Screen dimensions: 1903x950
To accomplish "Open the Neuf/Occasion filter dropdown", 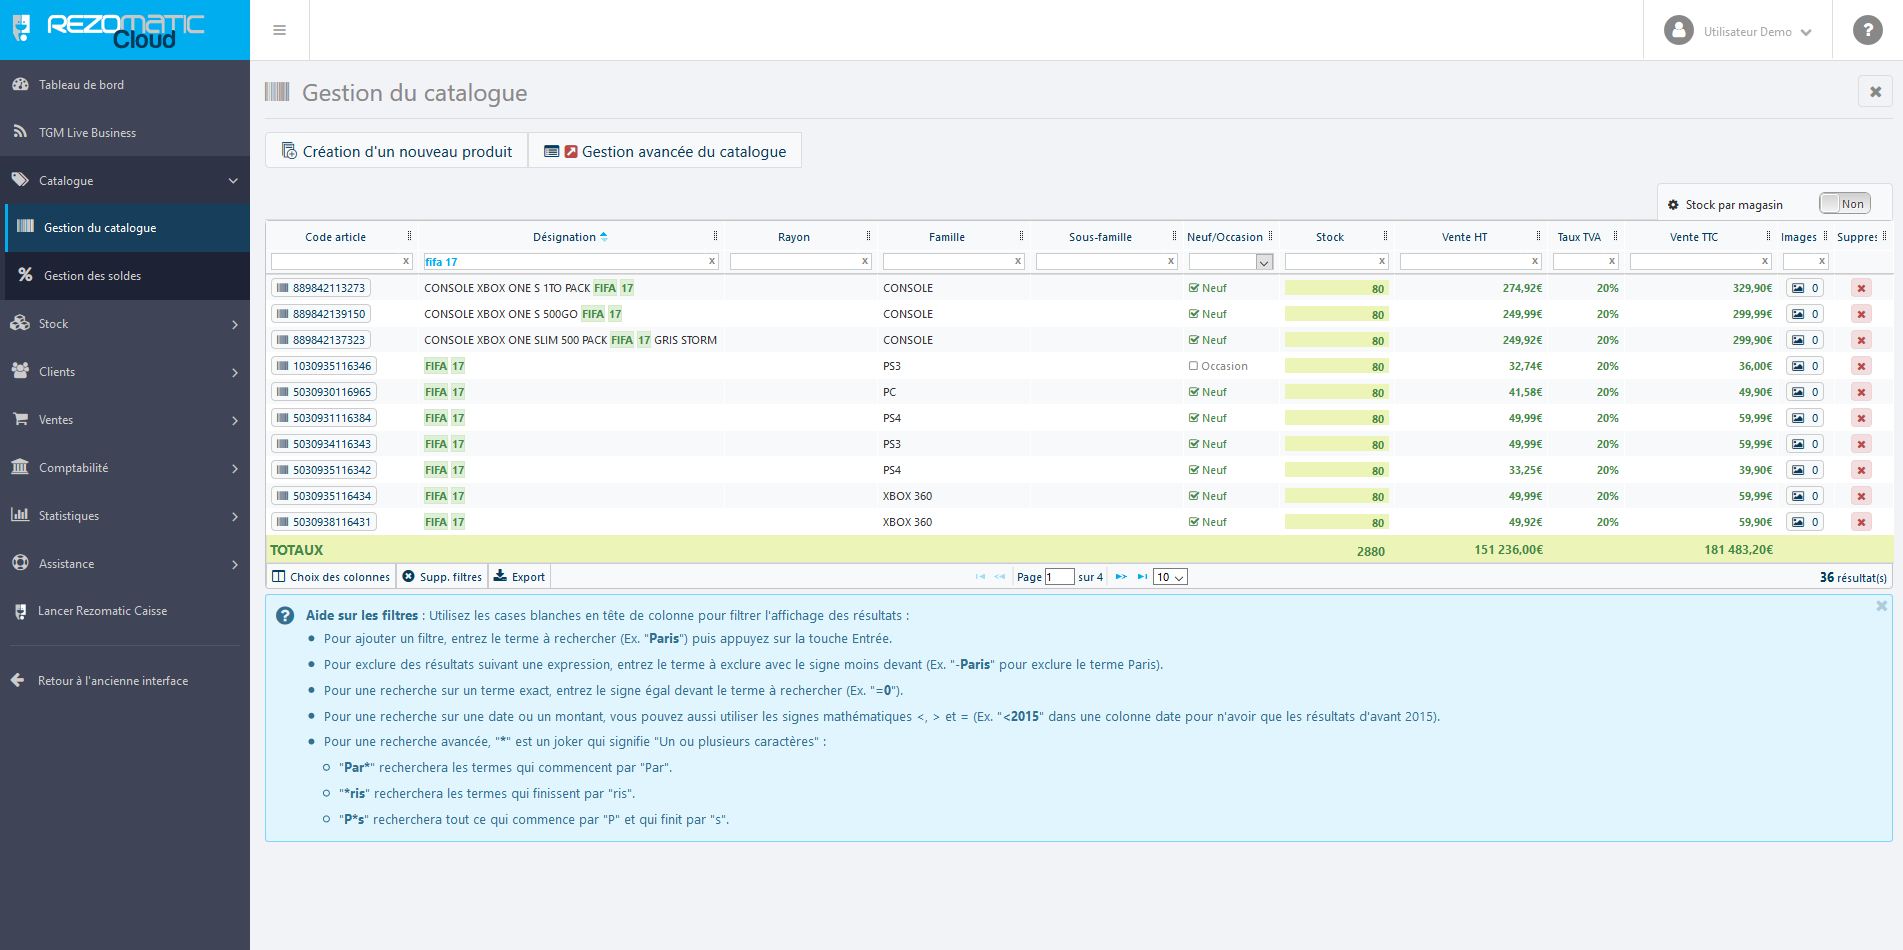I will coord(1231,262).
